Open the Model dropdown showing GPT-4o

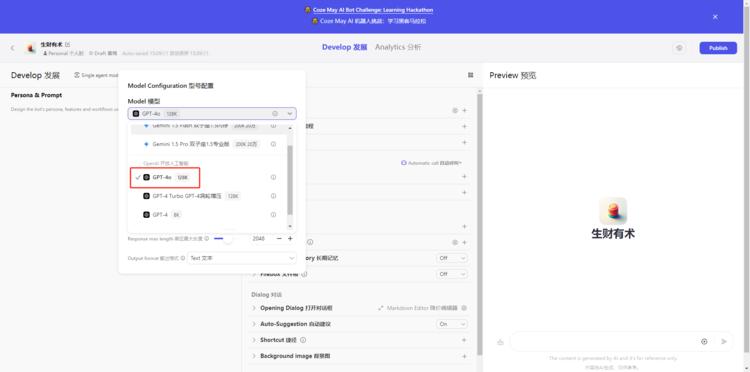(x=212, y=114)
